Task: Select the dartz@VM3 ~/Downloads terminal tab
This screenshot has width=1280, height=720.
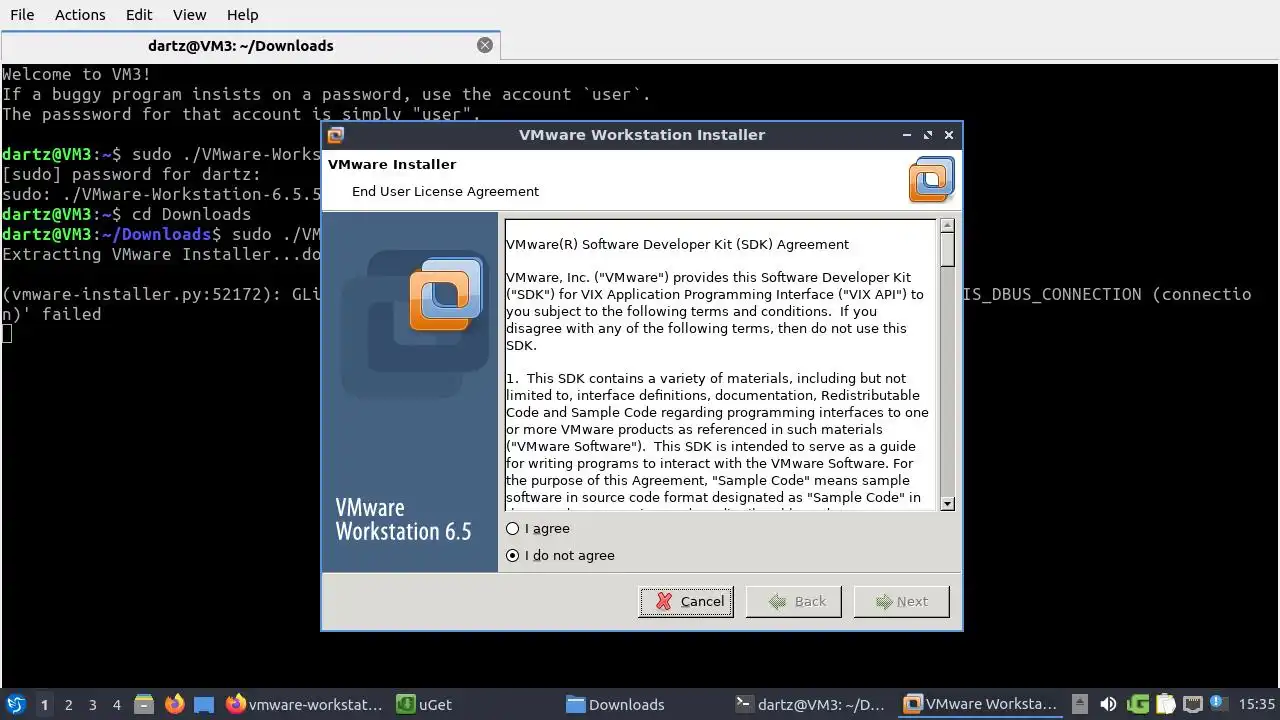Action: 241,45
